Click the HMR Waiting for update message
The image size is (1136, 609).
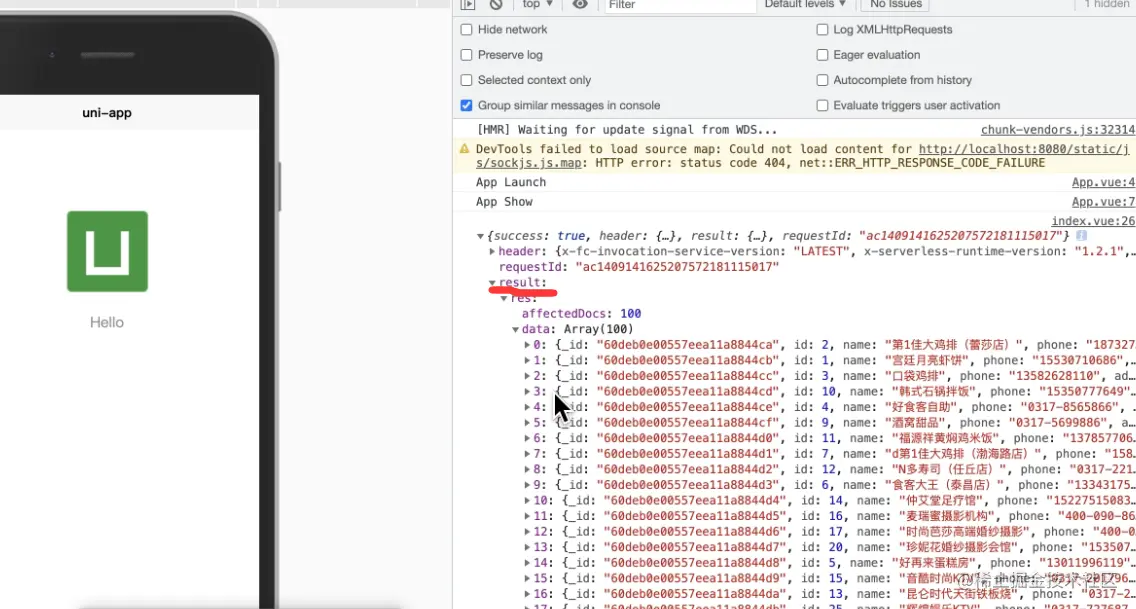click(x=627, y=130)
